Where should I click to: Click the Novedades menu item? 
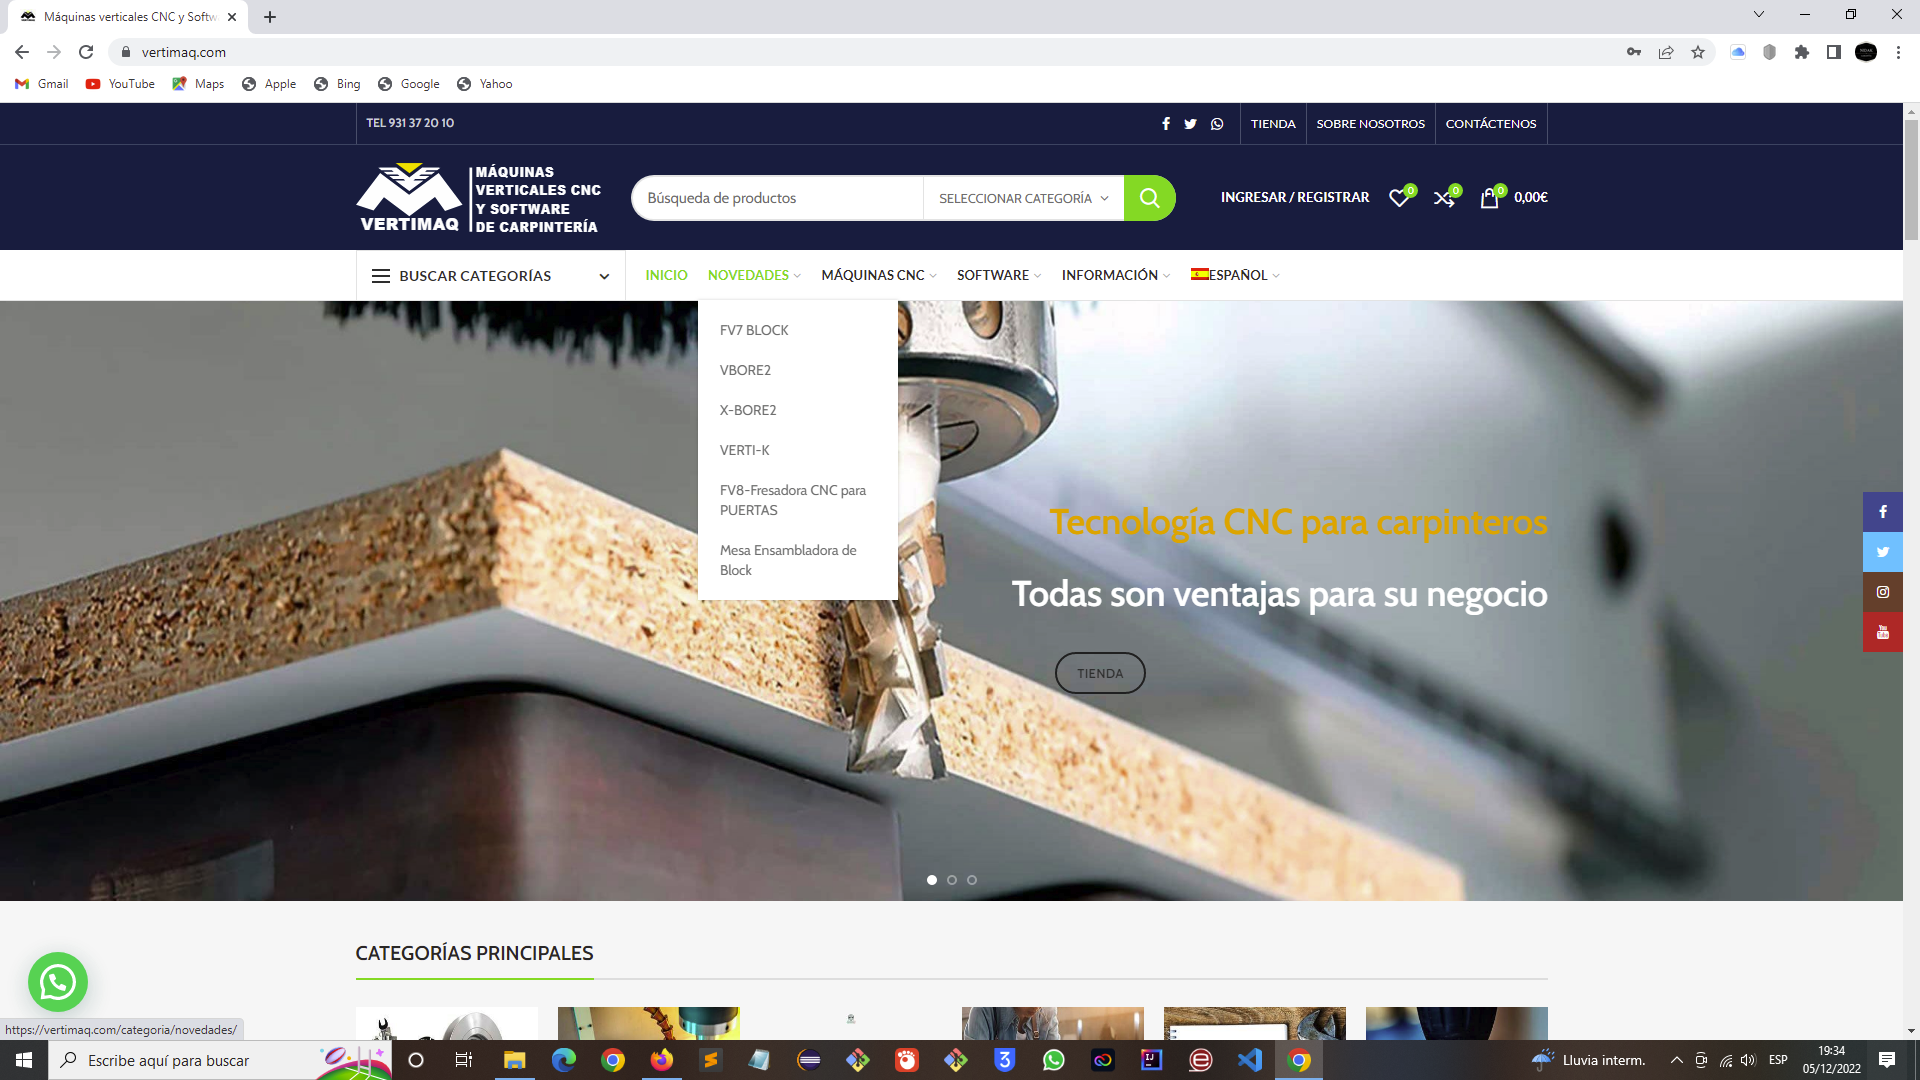click(x=754, y=275)
